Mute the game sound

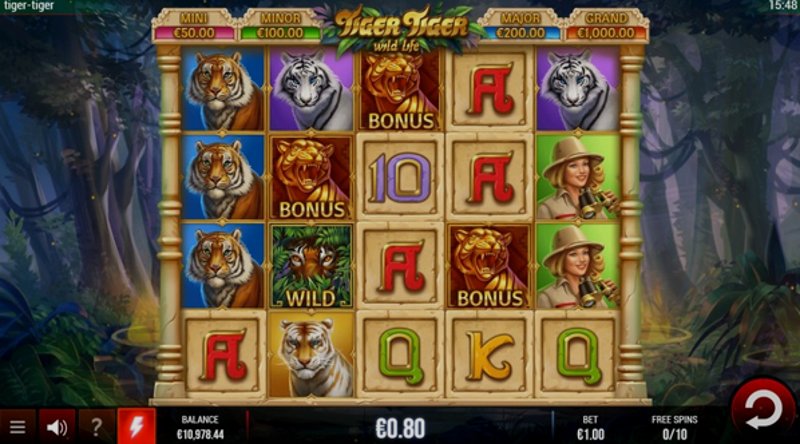click(x=57, y=427)
